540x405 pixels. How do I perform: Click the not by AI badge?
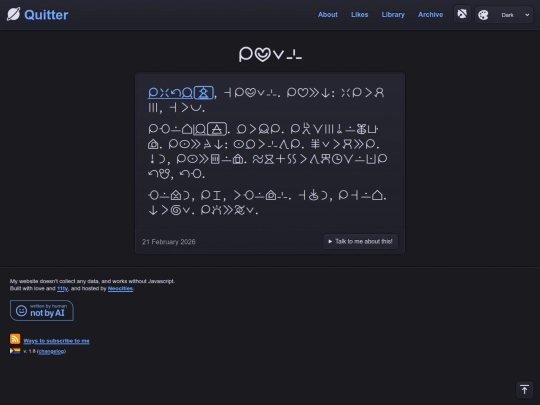[42, 311]
